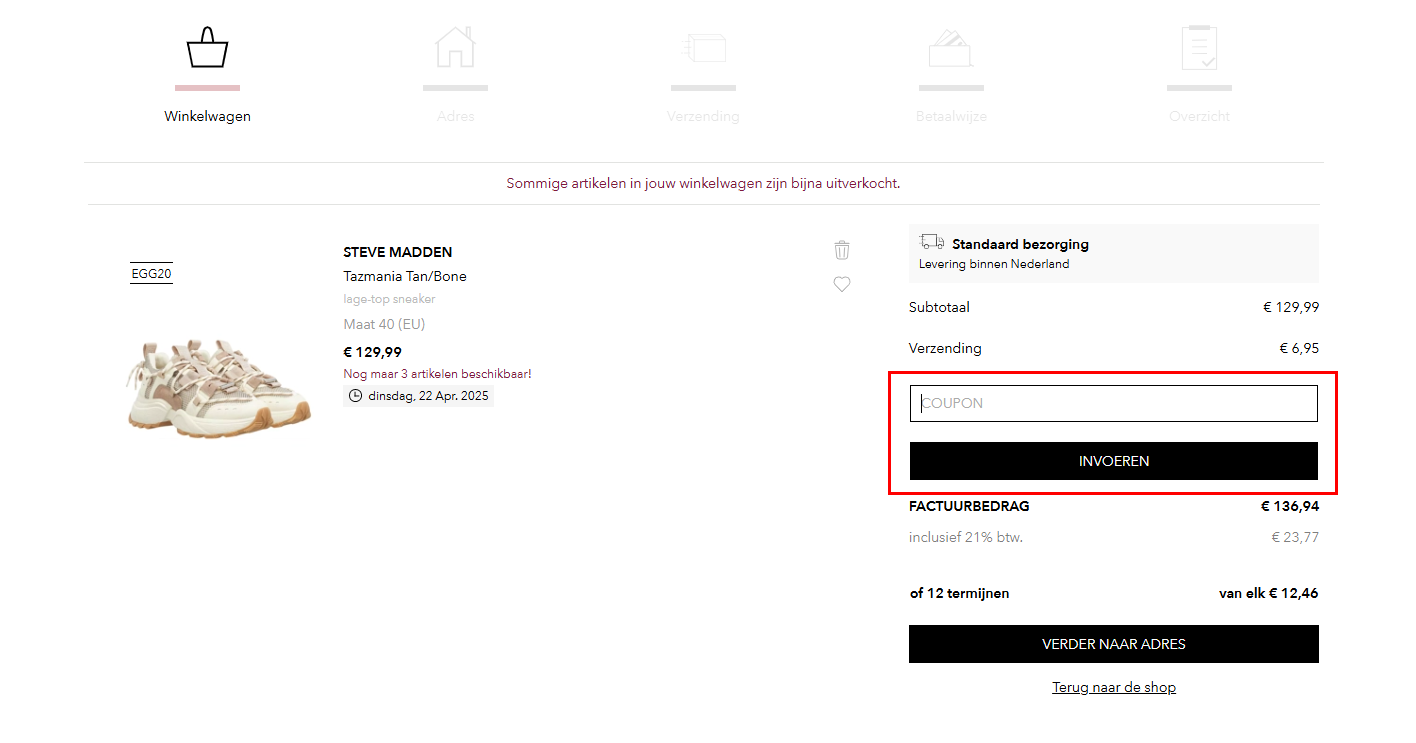Screen dimensions: 1416x743
Task: Click the wallet Betaalwijze step icon
Action: [x=951, y=48]
